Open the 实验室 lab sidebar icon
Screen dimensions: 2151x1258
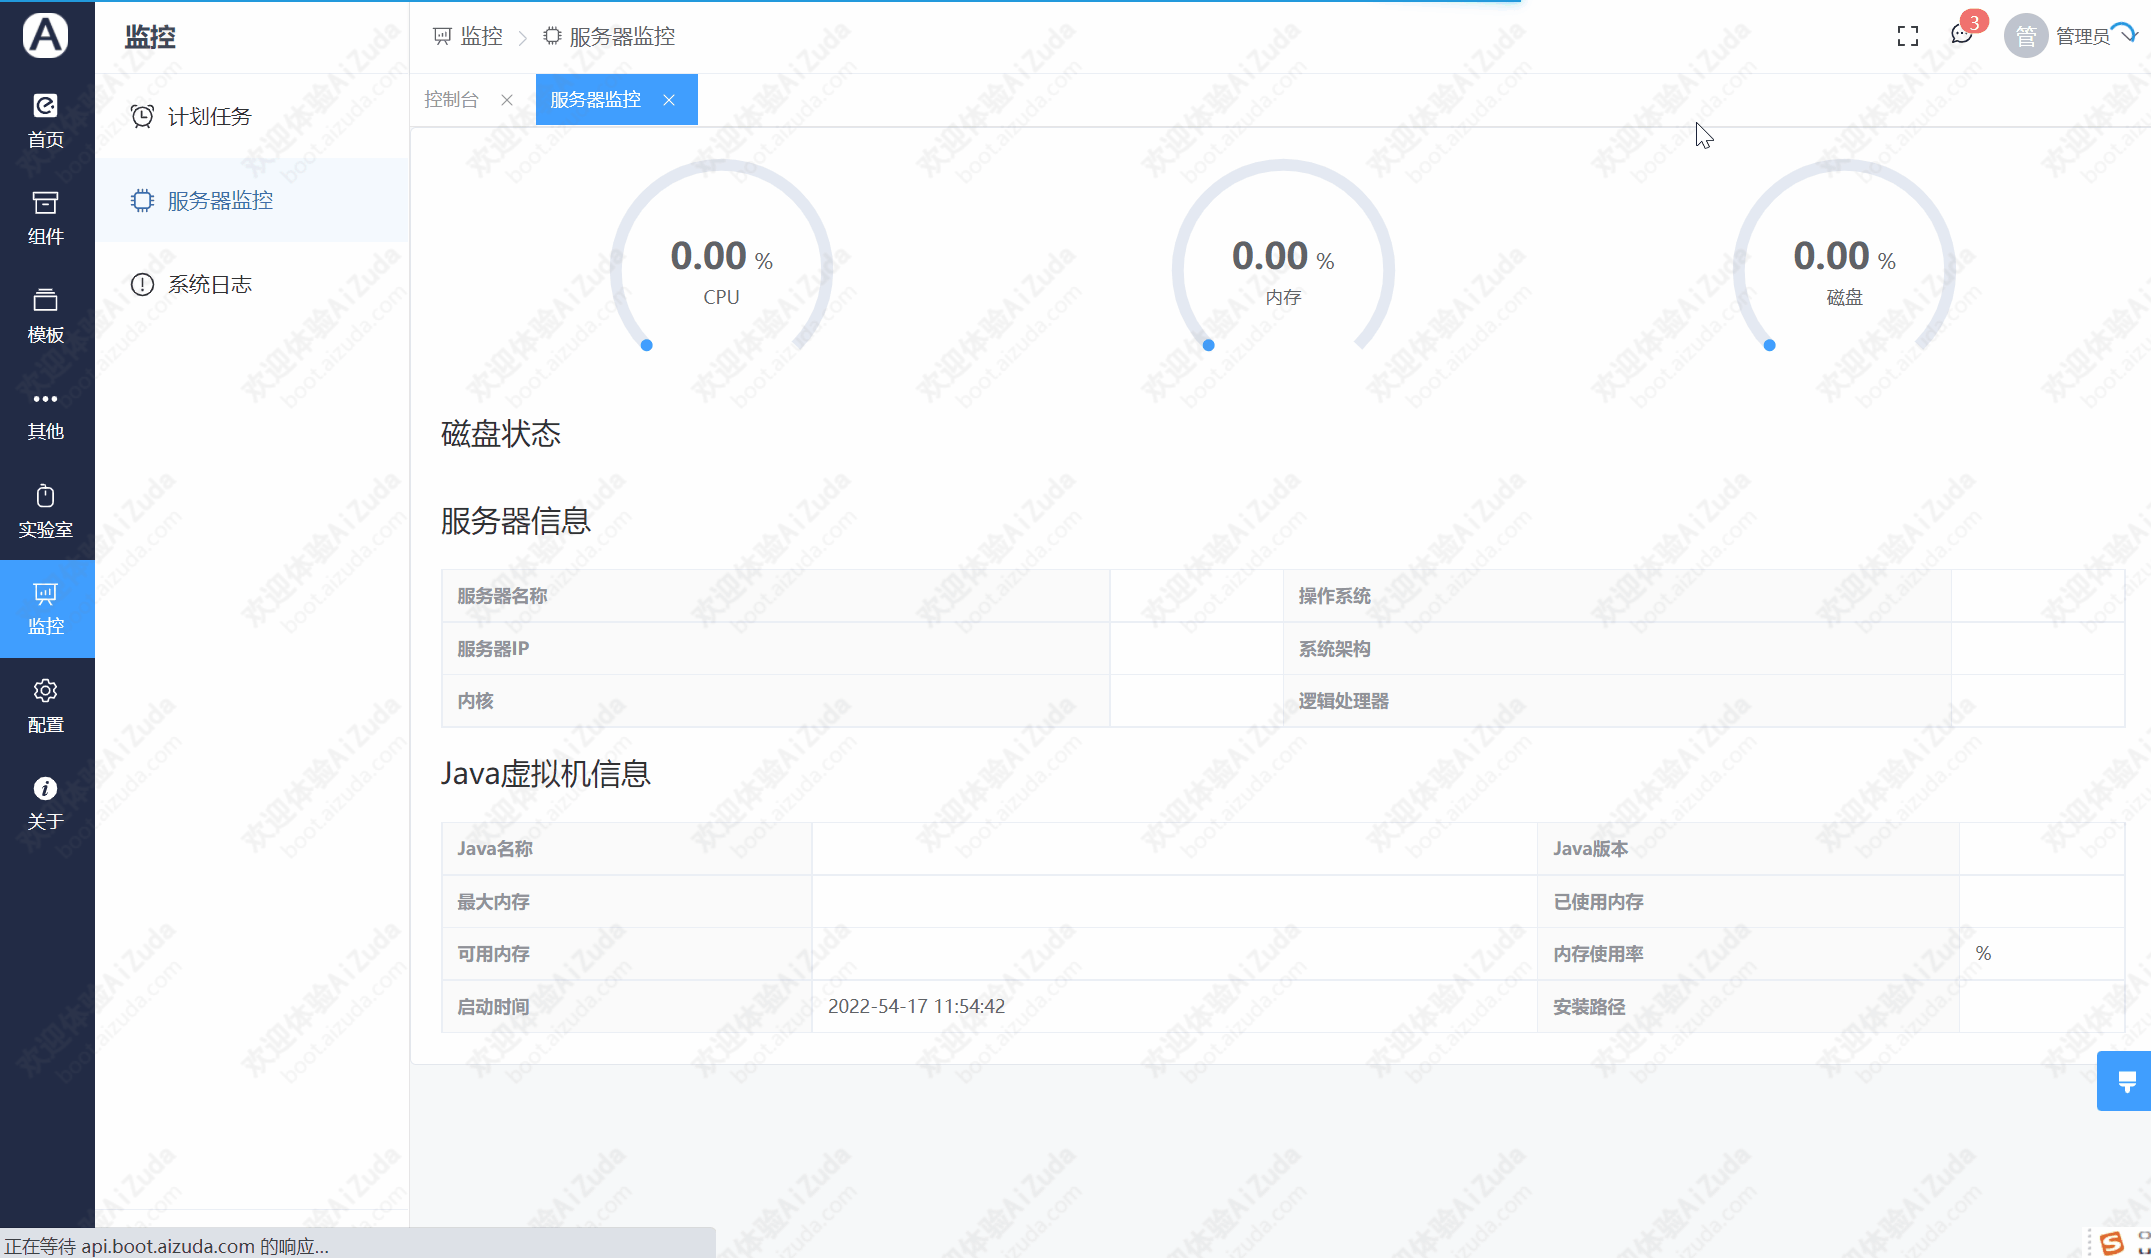pyautogui.click(x=46, y=510)
